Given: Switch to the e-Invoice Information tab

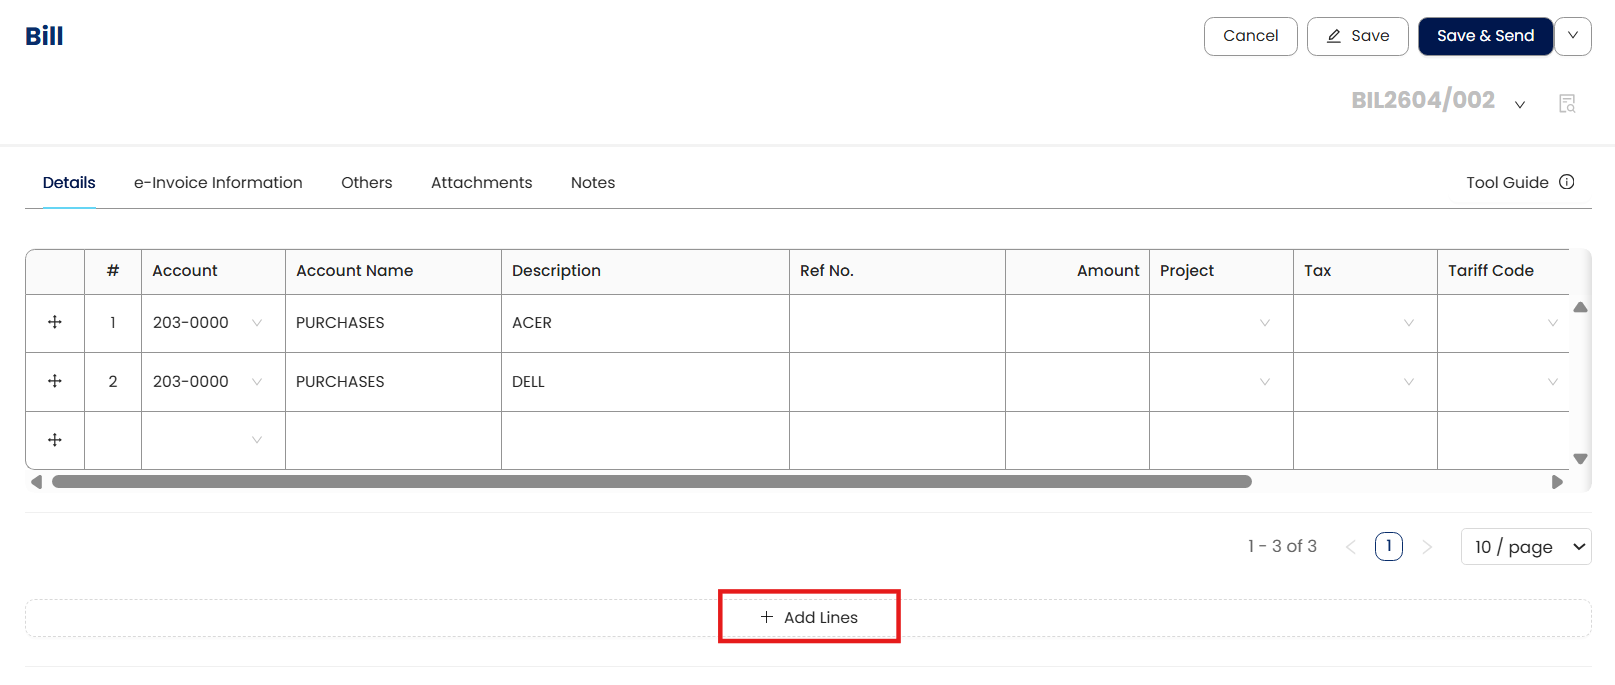Looking at the screenshot, I should (x=218, y=183).
